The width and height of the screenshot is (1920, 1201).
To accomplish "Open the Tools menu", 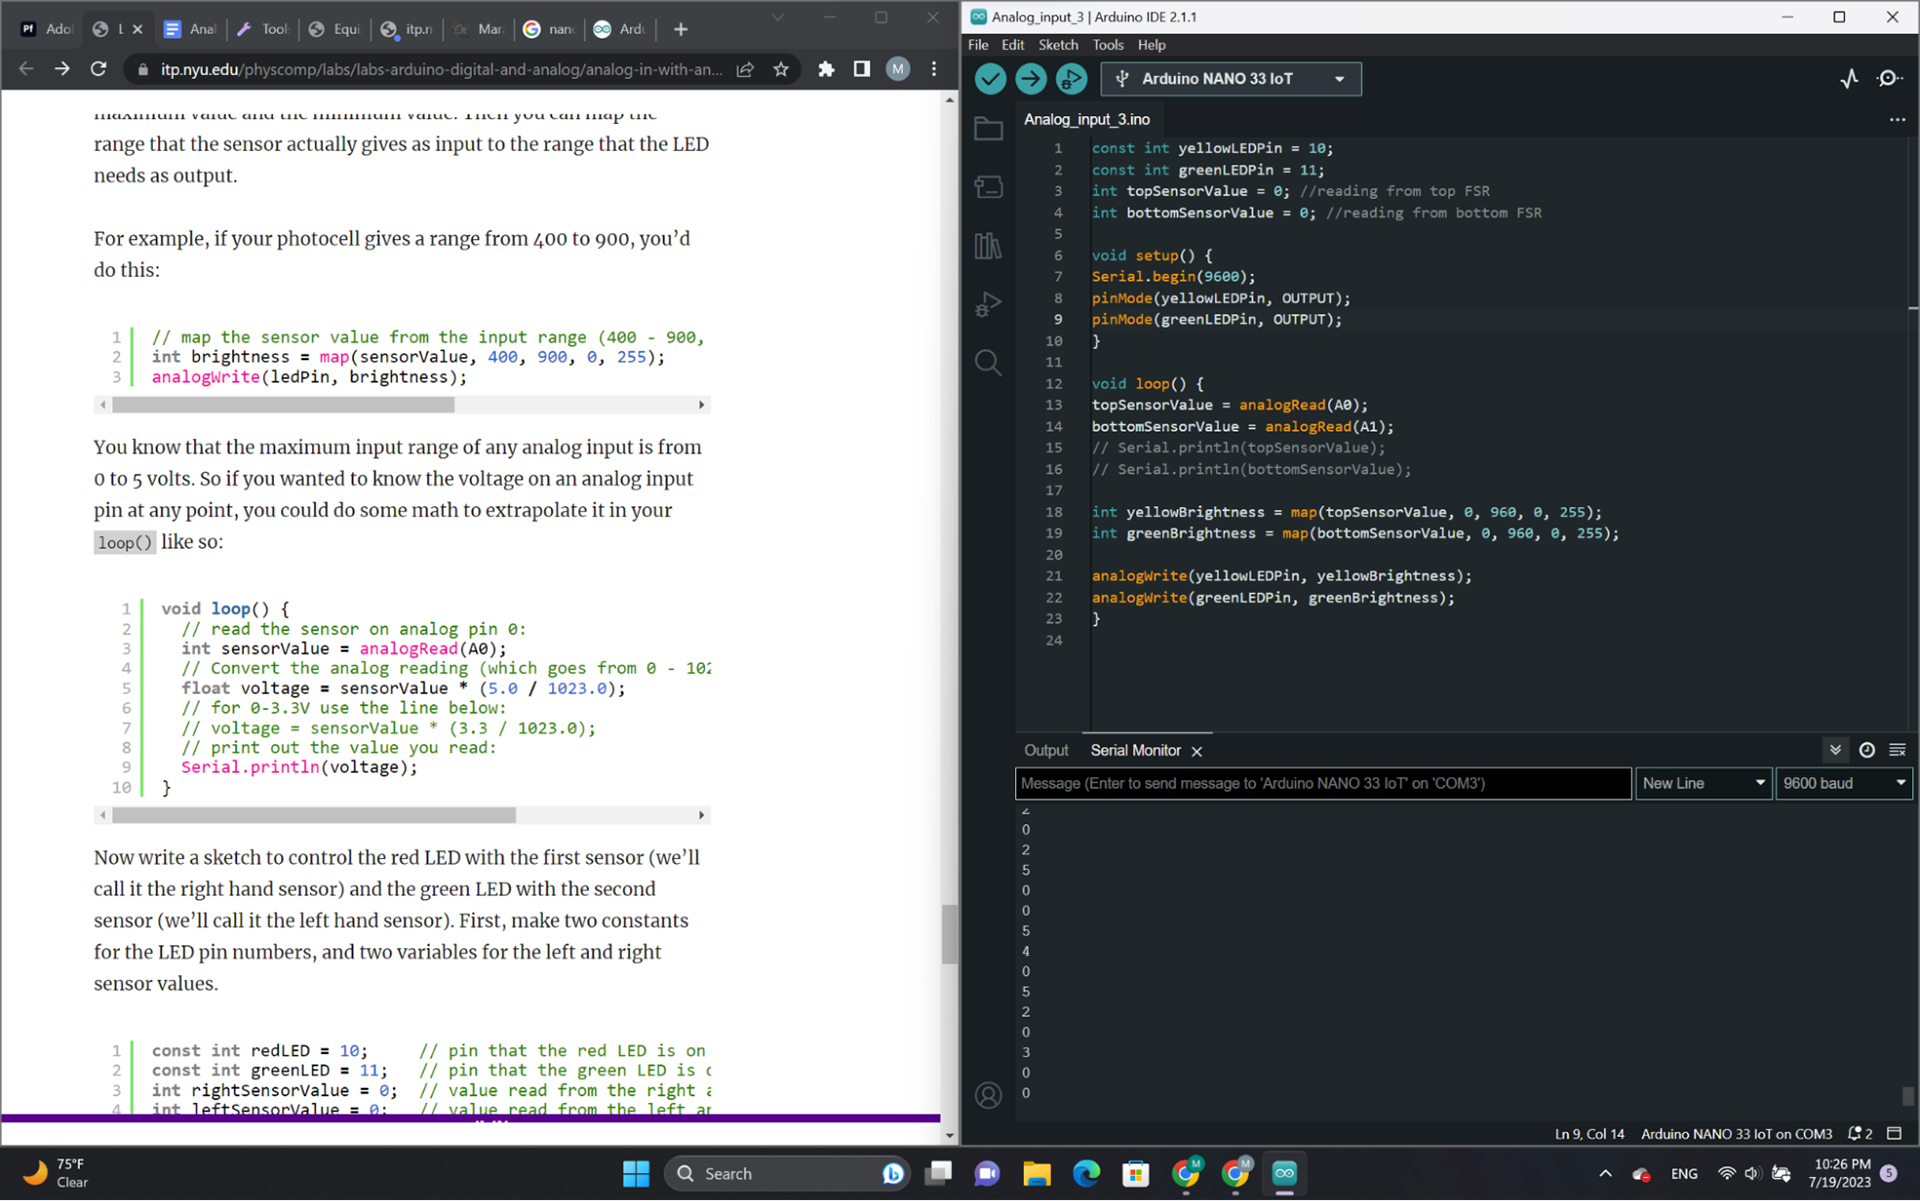I will [x=1108, y=45].
